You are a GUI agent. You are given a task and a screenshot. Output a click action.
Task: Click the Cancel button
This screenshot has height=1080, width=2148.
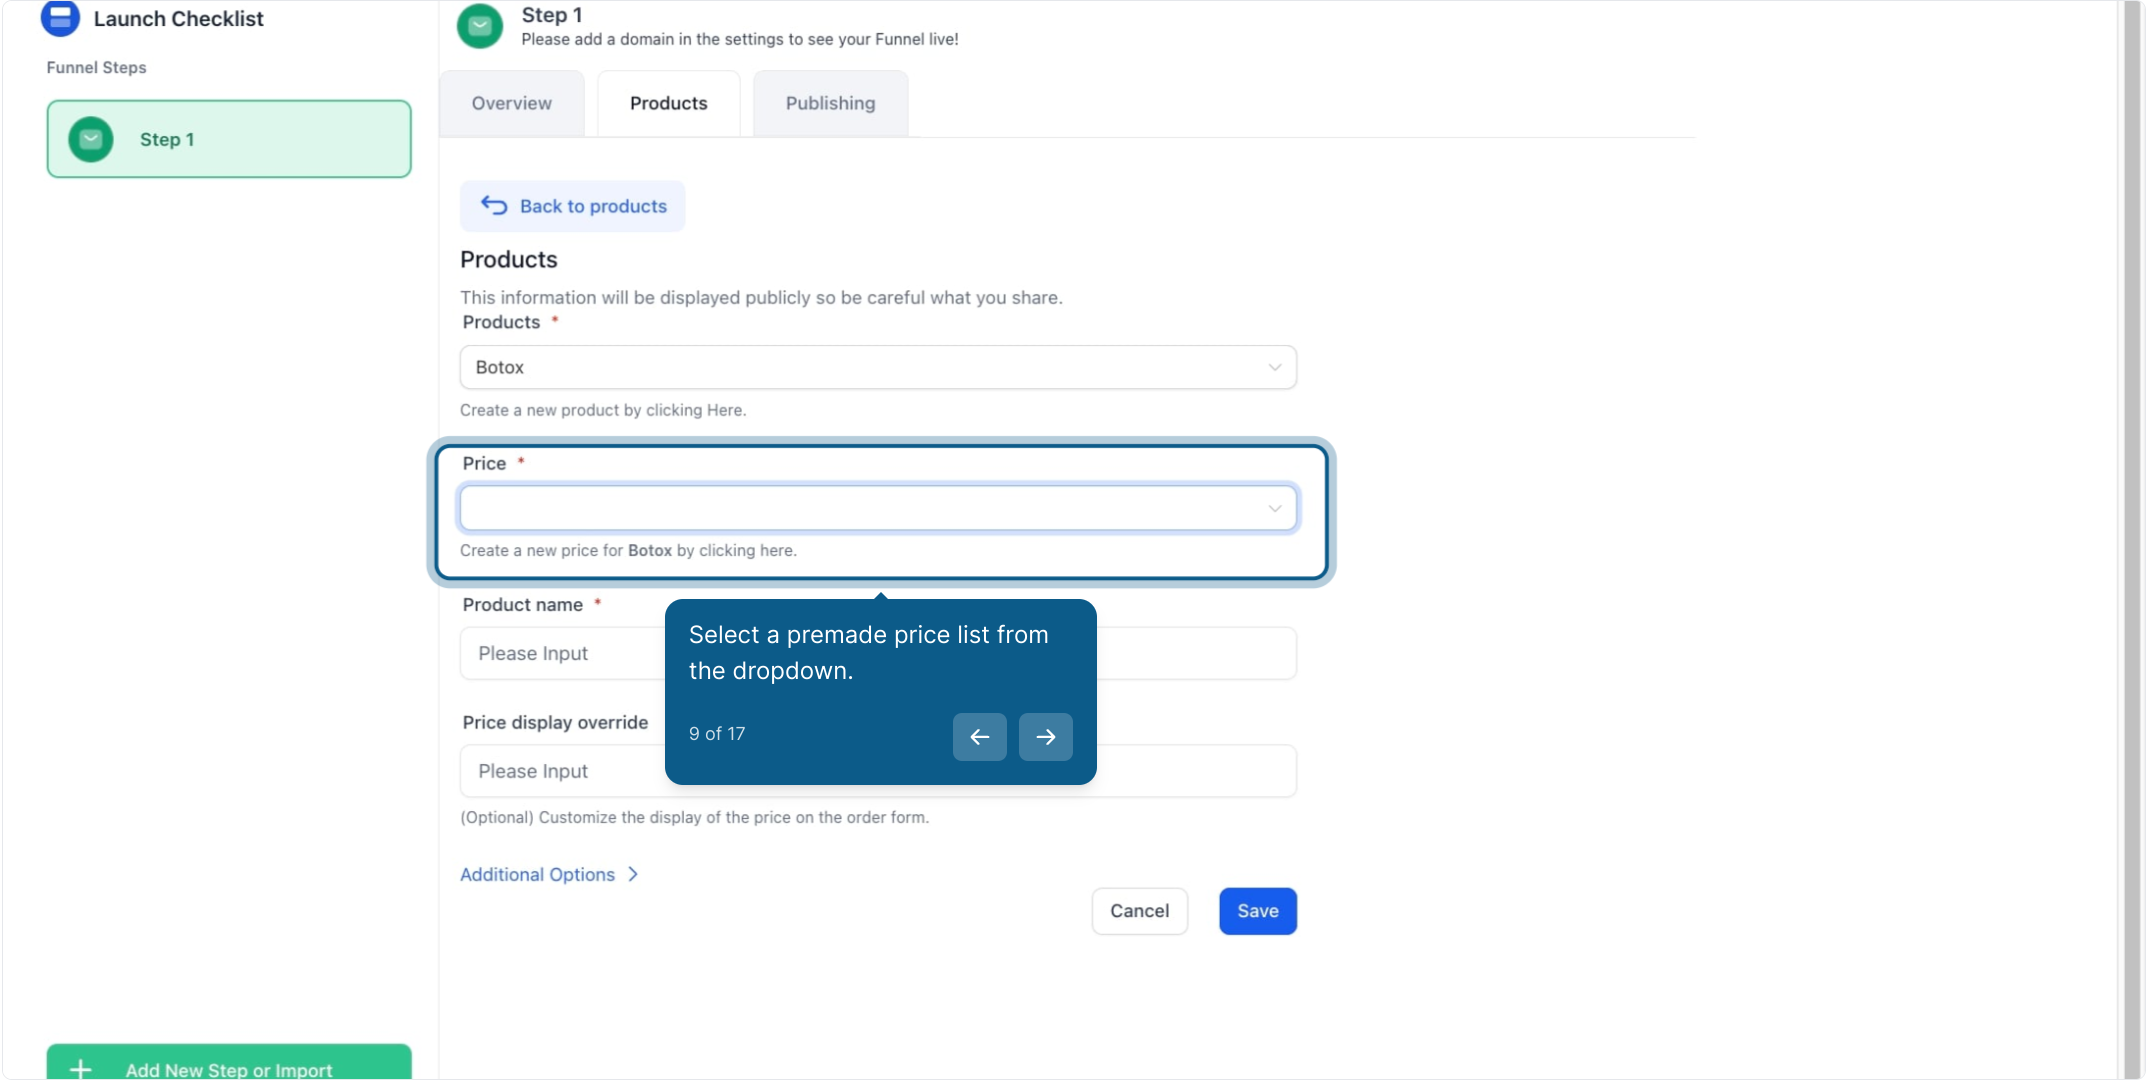tap(1140, 911)
